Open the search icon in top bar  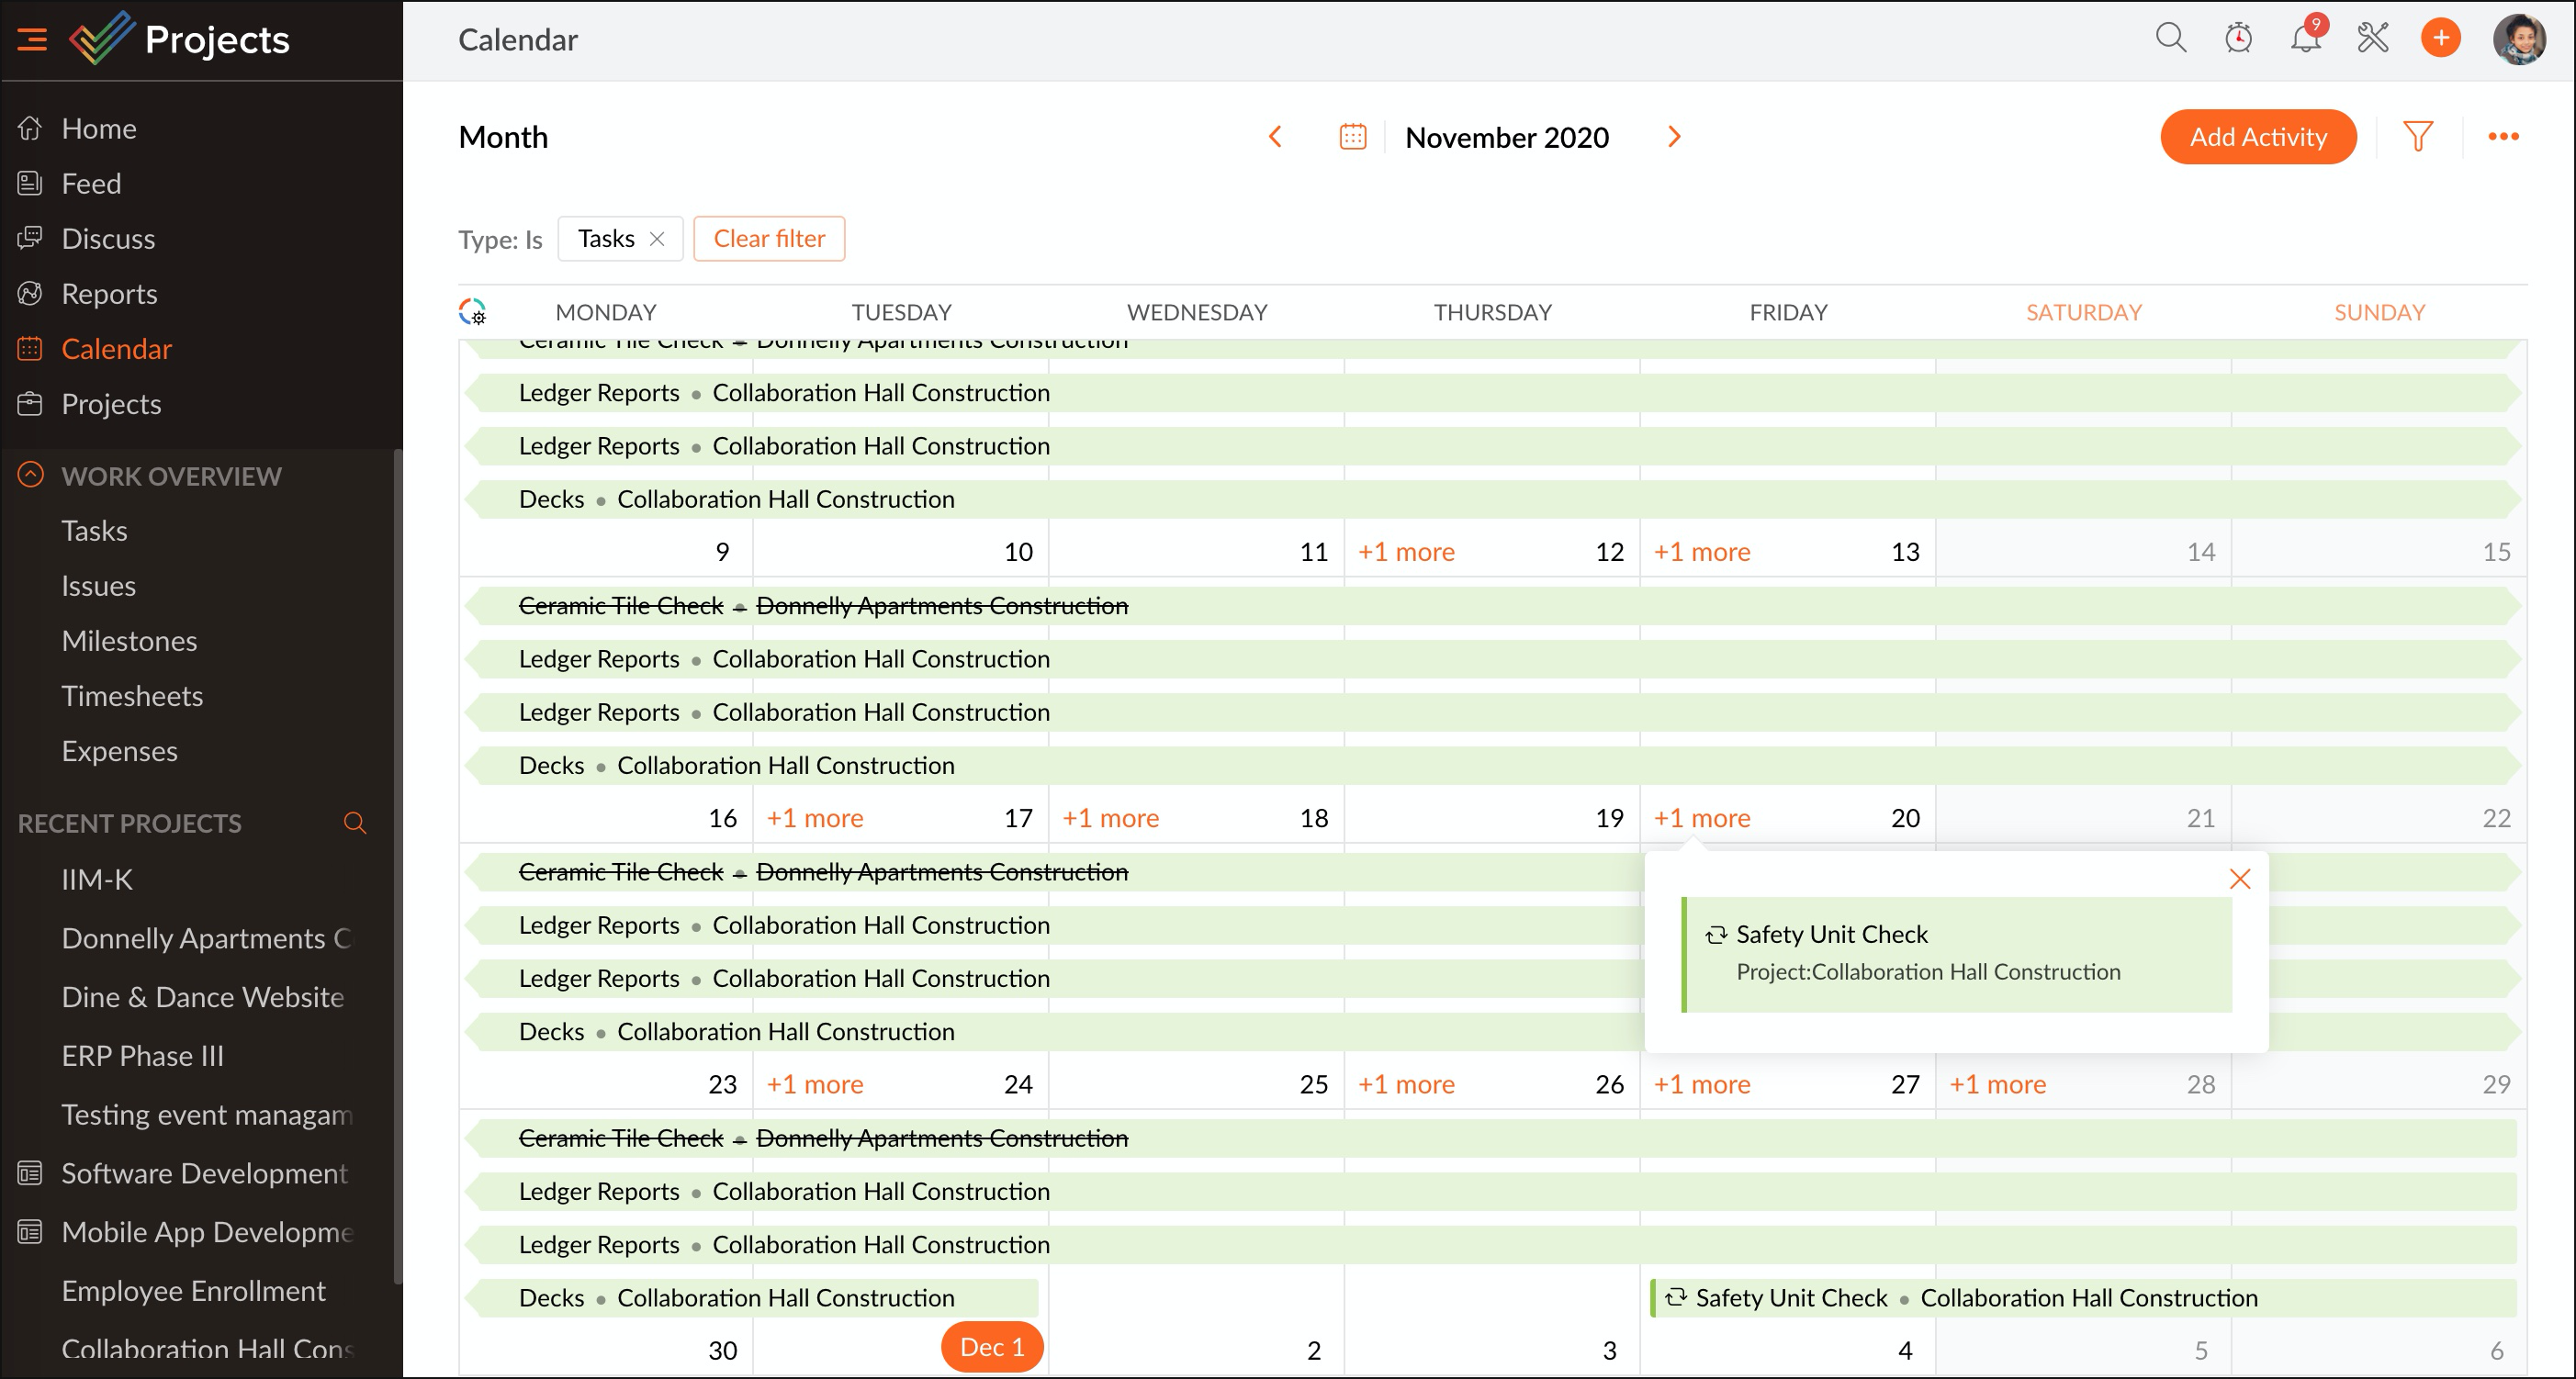(2170, 38)
